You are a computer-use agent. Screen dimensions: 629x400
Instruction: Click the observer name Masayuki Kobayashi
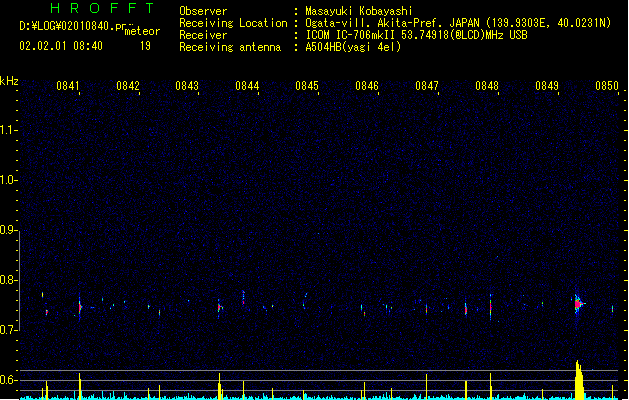coord(359,11)
